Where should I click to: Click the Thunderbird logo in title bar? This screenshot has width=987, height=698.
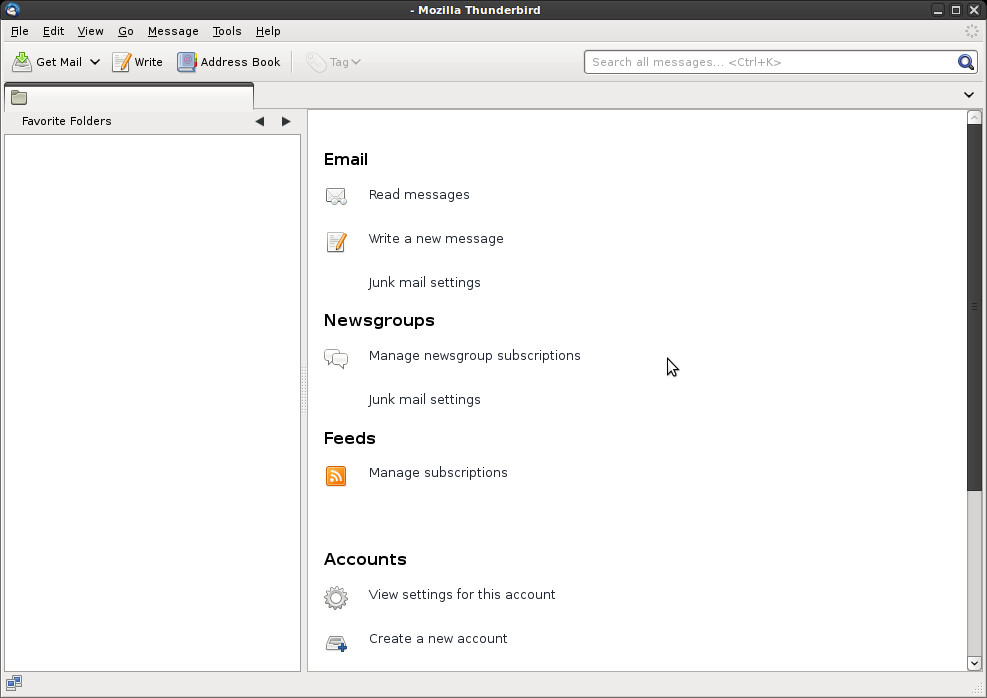click(12, 9)
